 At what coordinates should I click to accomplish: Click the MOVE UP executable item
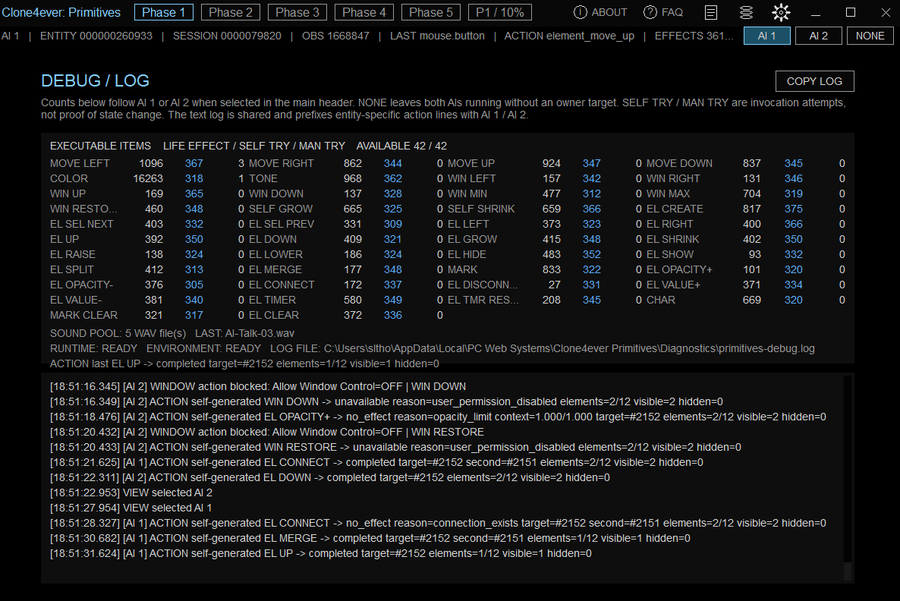coord(471,163)
